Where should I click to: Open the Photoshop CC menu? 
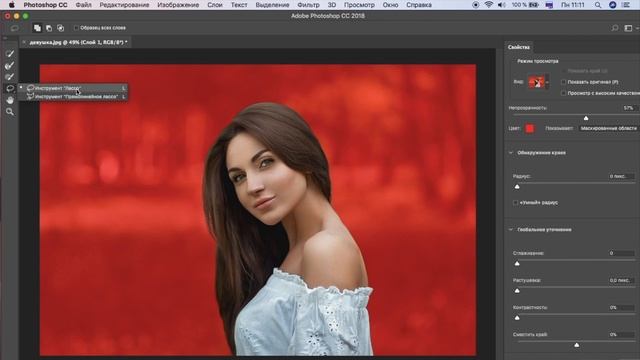pos(45,5)
